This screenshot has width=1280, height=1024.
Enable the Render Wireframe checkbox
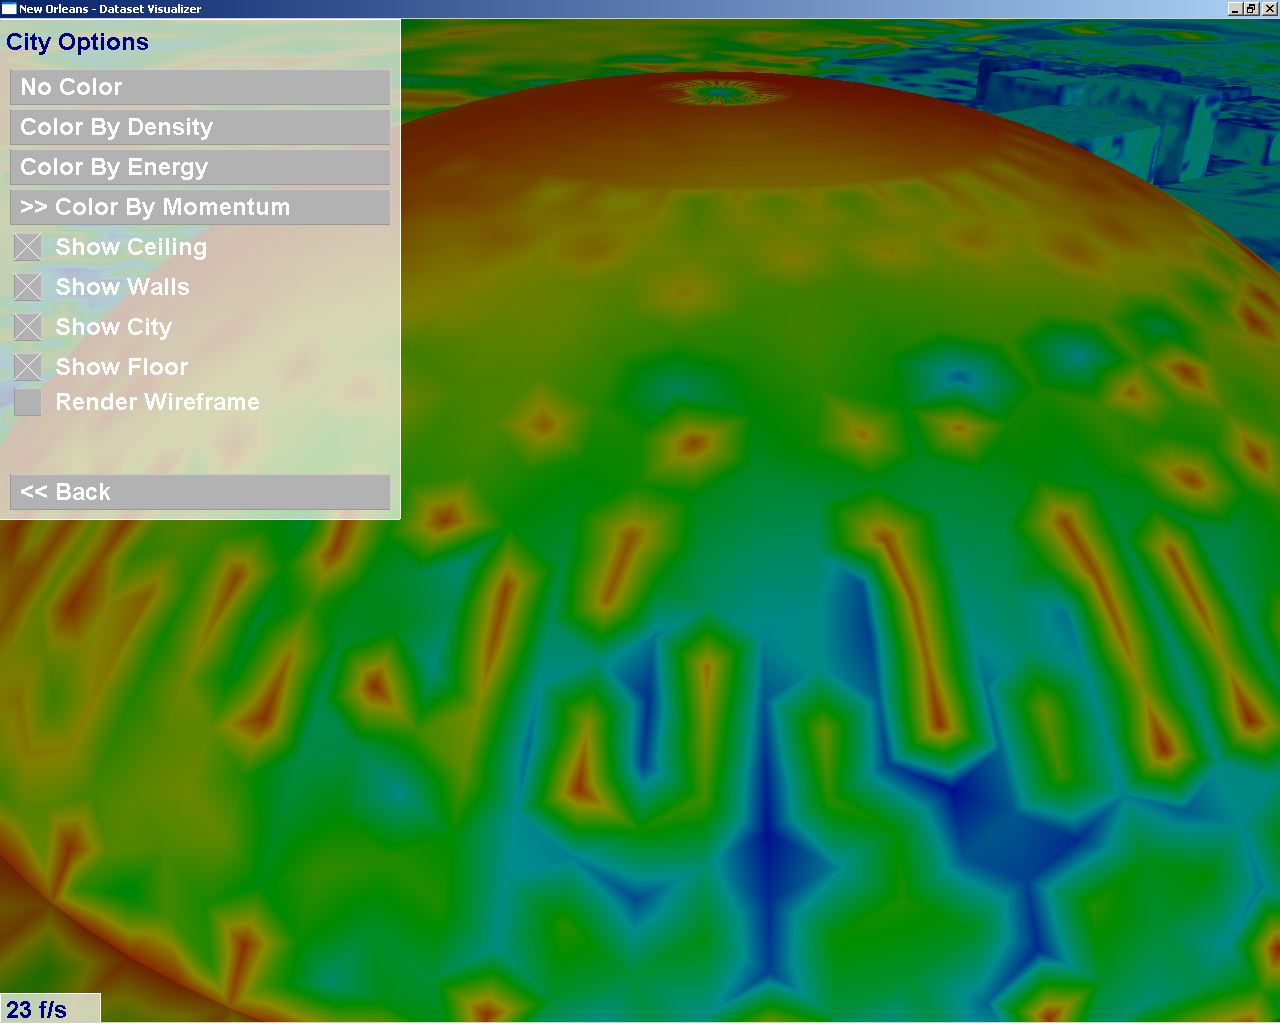tap(28, 402)
